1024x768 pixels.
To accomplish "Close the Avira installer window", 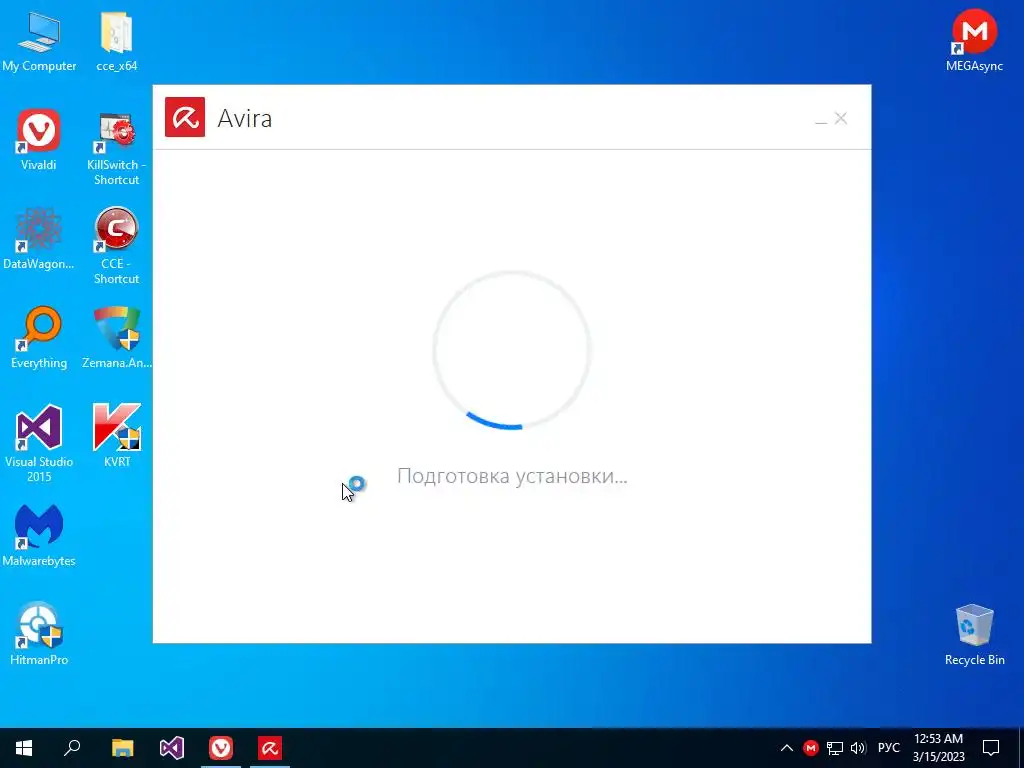I will click(841, 118).
